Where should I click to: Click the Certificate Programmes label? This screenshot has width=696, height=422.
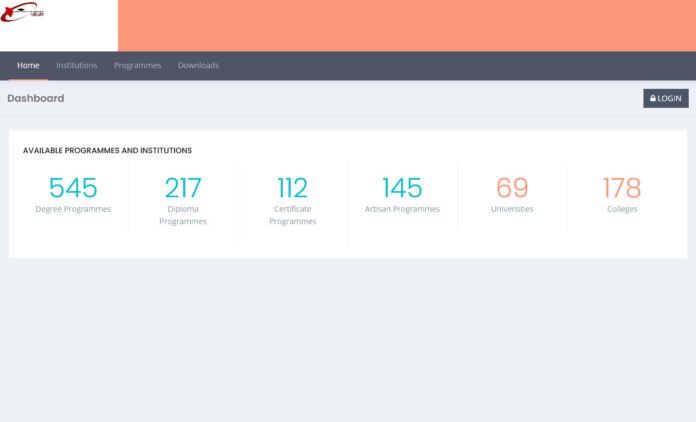(x=292, y=215)
